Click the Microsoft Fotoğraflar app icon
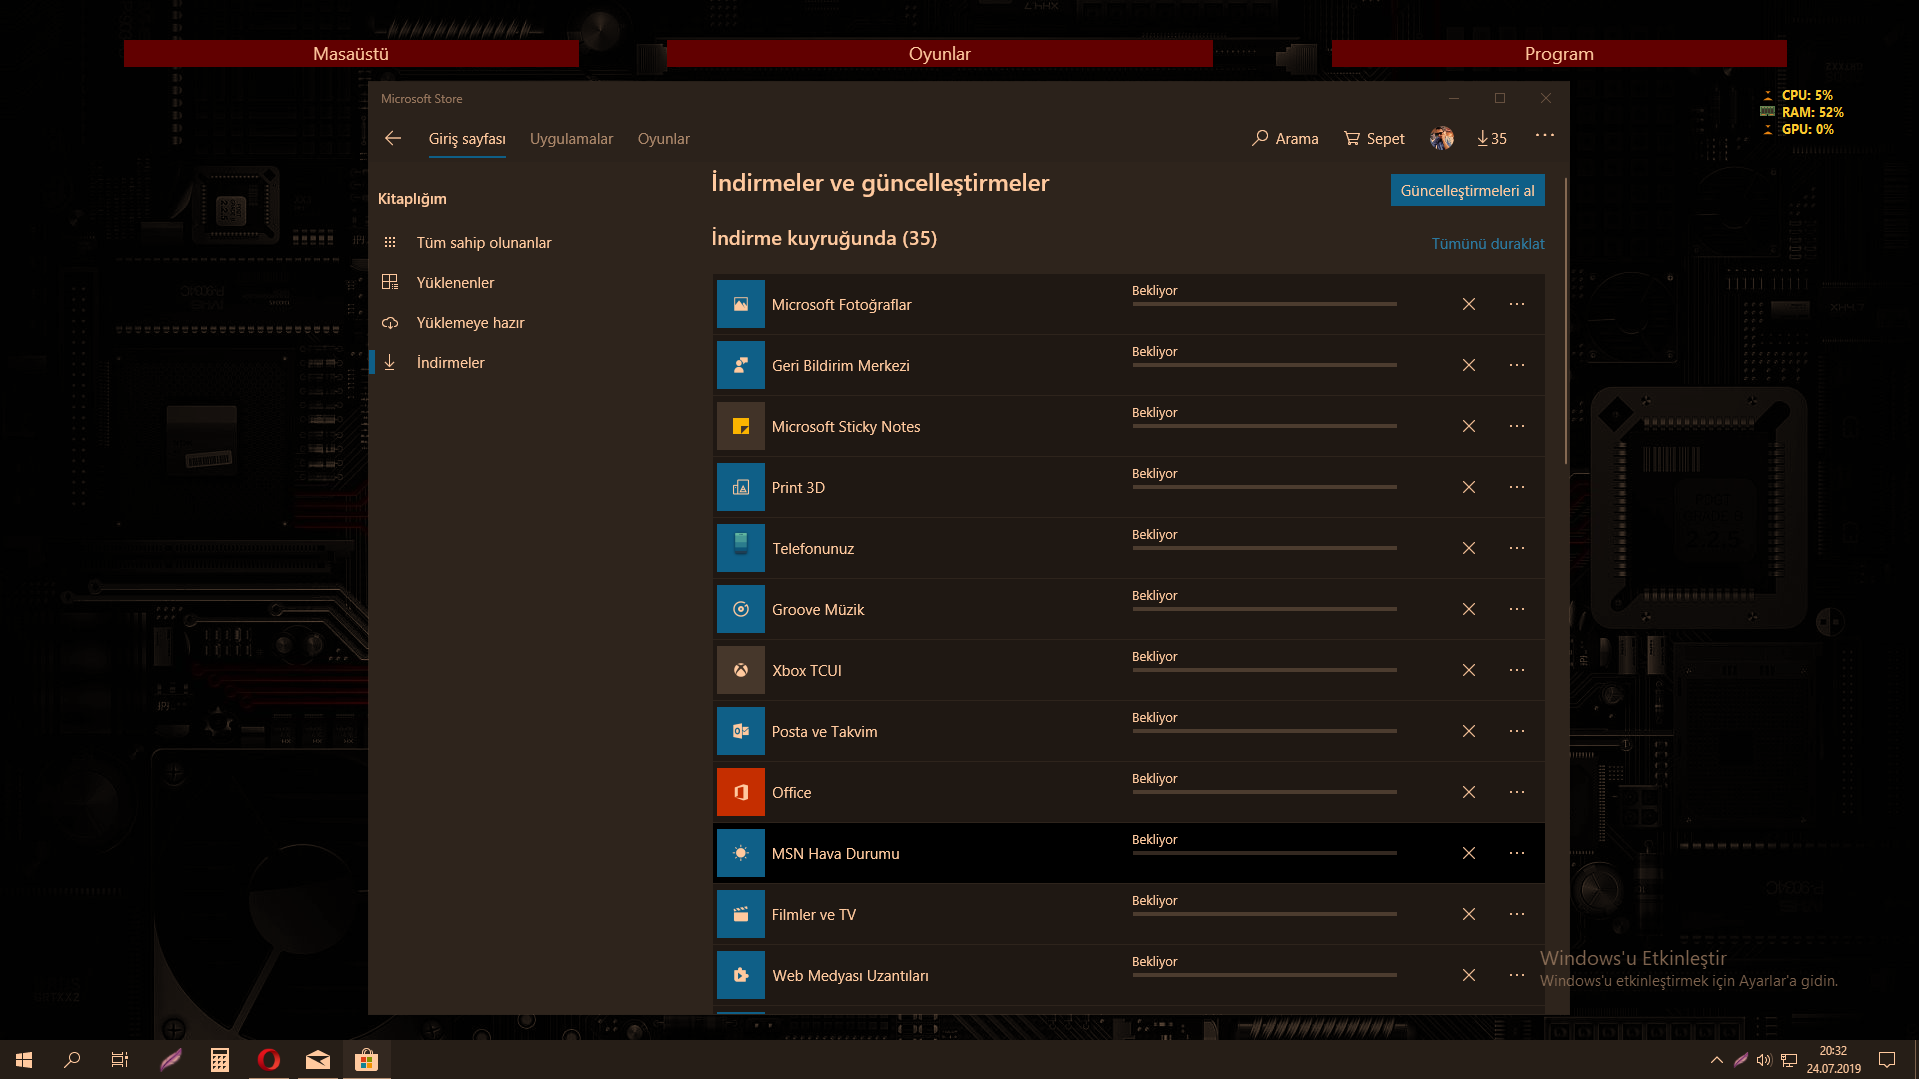Viewport: 1919px width, 1079px height. [x=741, y=304]
